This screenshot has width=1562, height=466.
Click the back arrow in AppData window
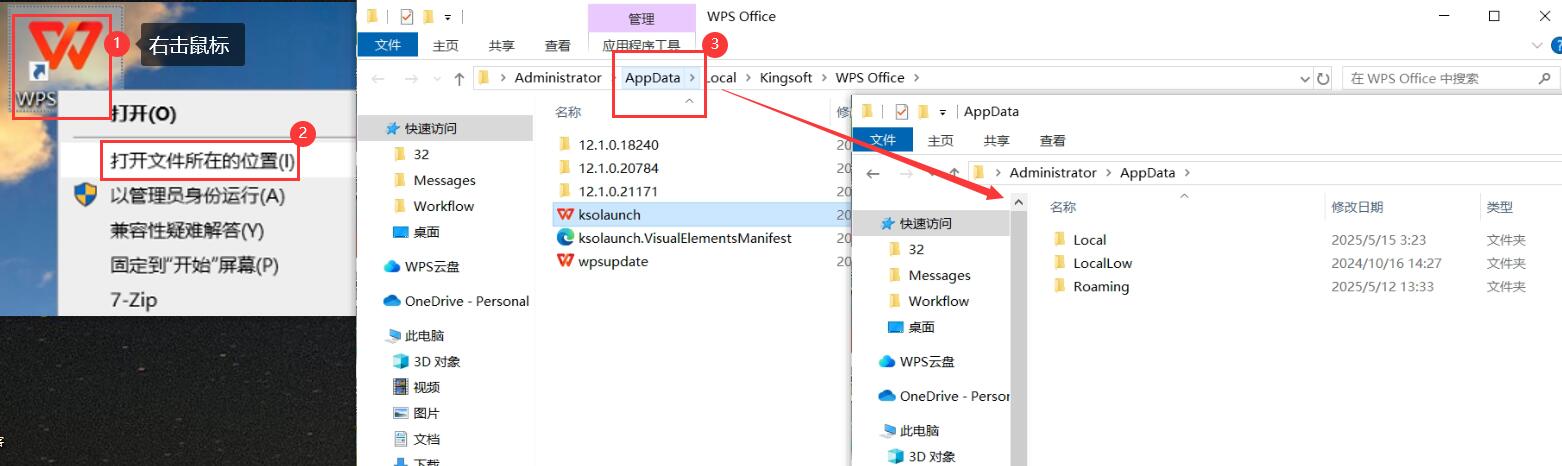tap(873, 174)
